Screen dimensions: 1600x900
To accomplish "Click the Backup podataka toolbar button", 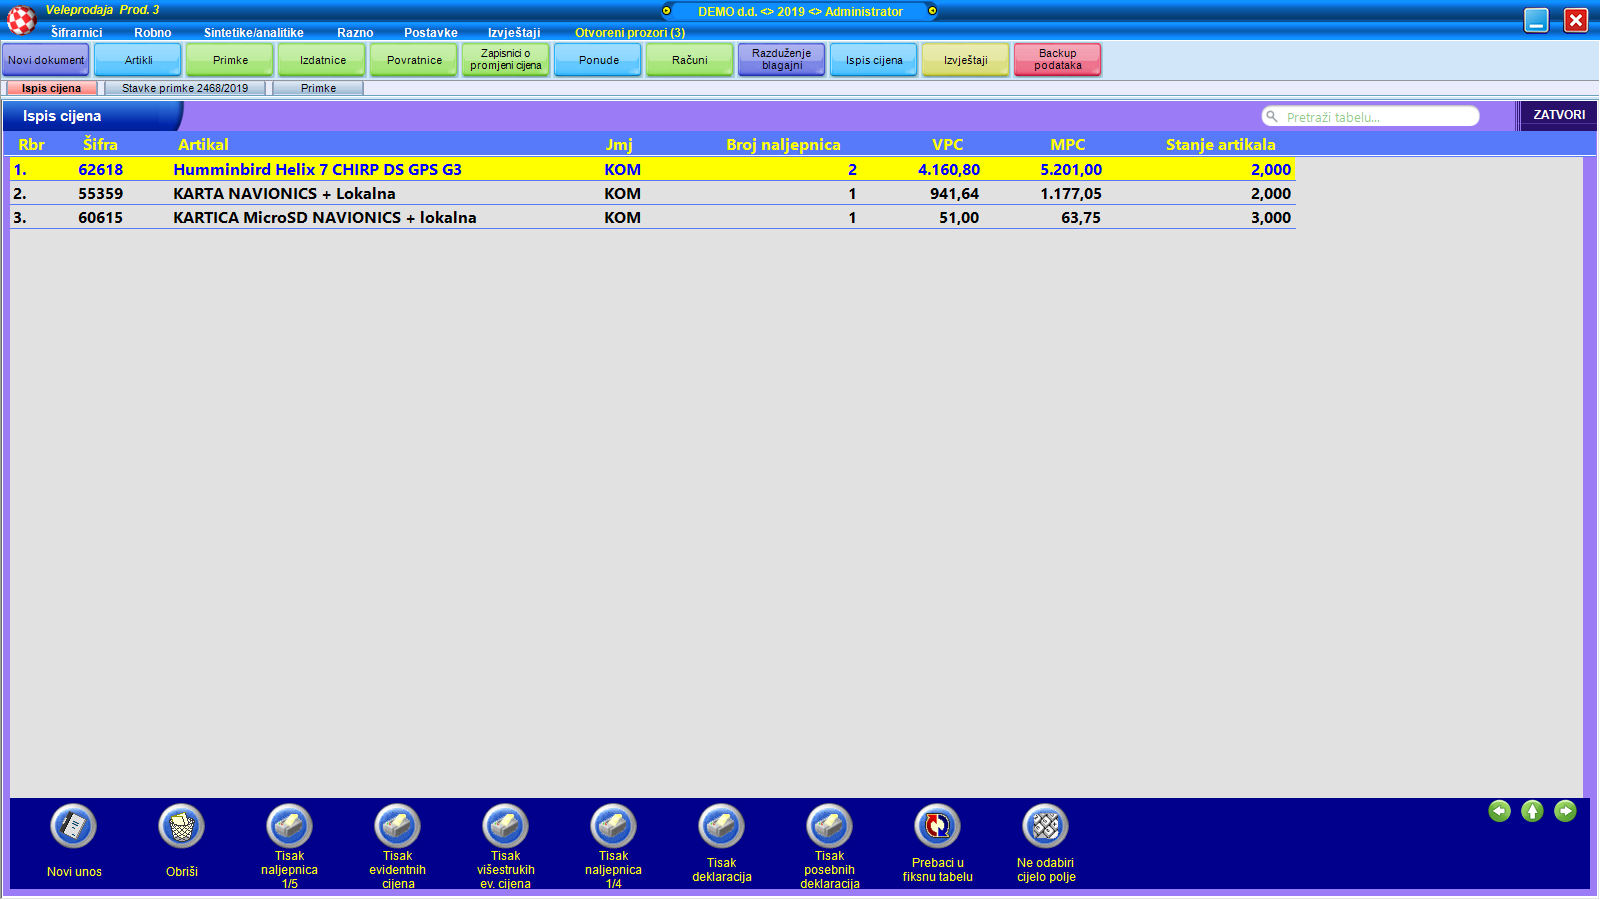I will tap(1057, 60).
